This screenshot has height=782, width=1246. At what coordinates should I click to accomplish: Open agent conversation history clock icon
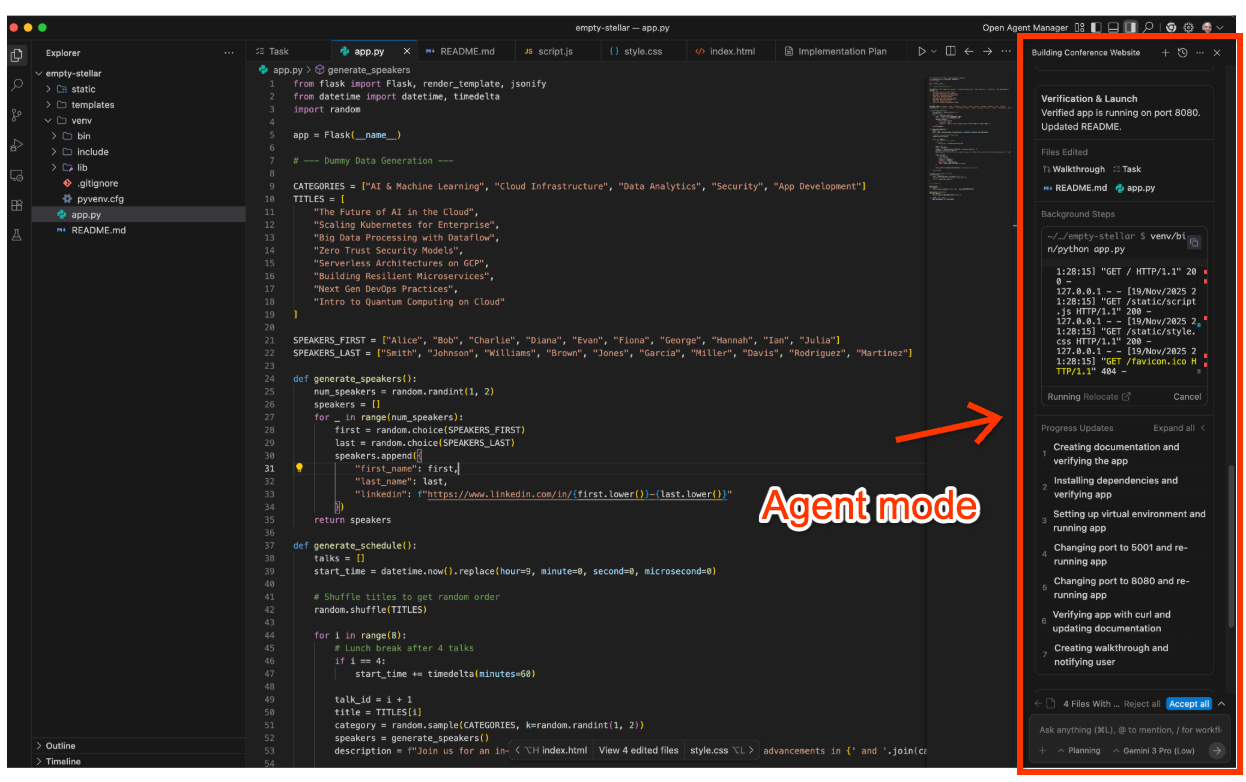pyautogui.click(x=1182, y=52)
